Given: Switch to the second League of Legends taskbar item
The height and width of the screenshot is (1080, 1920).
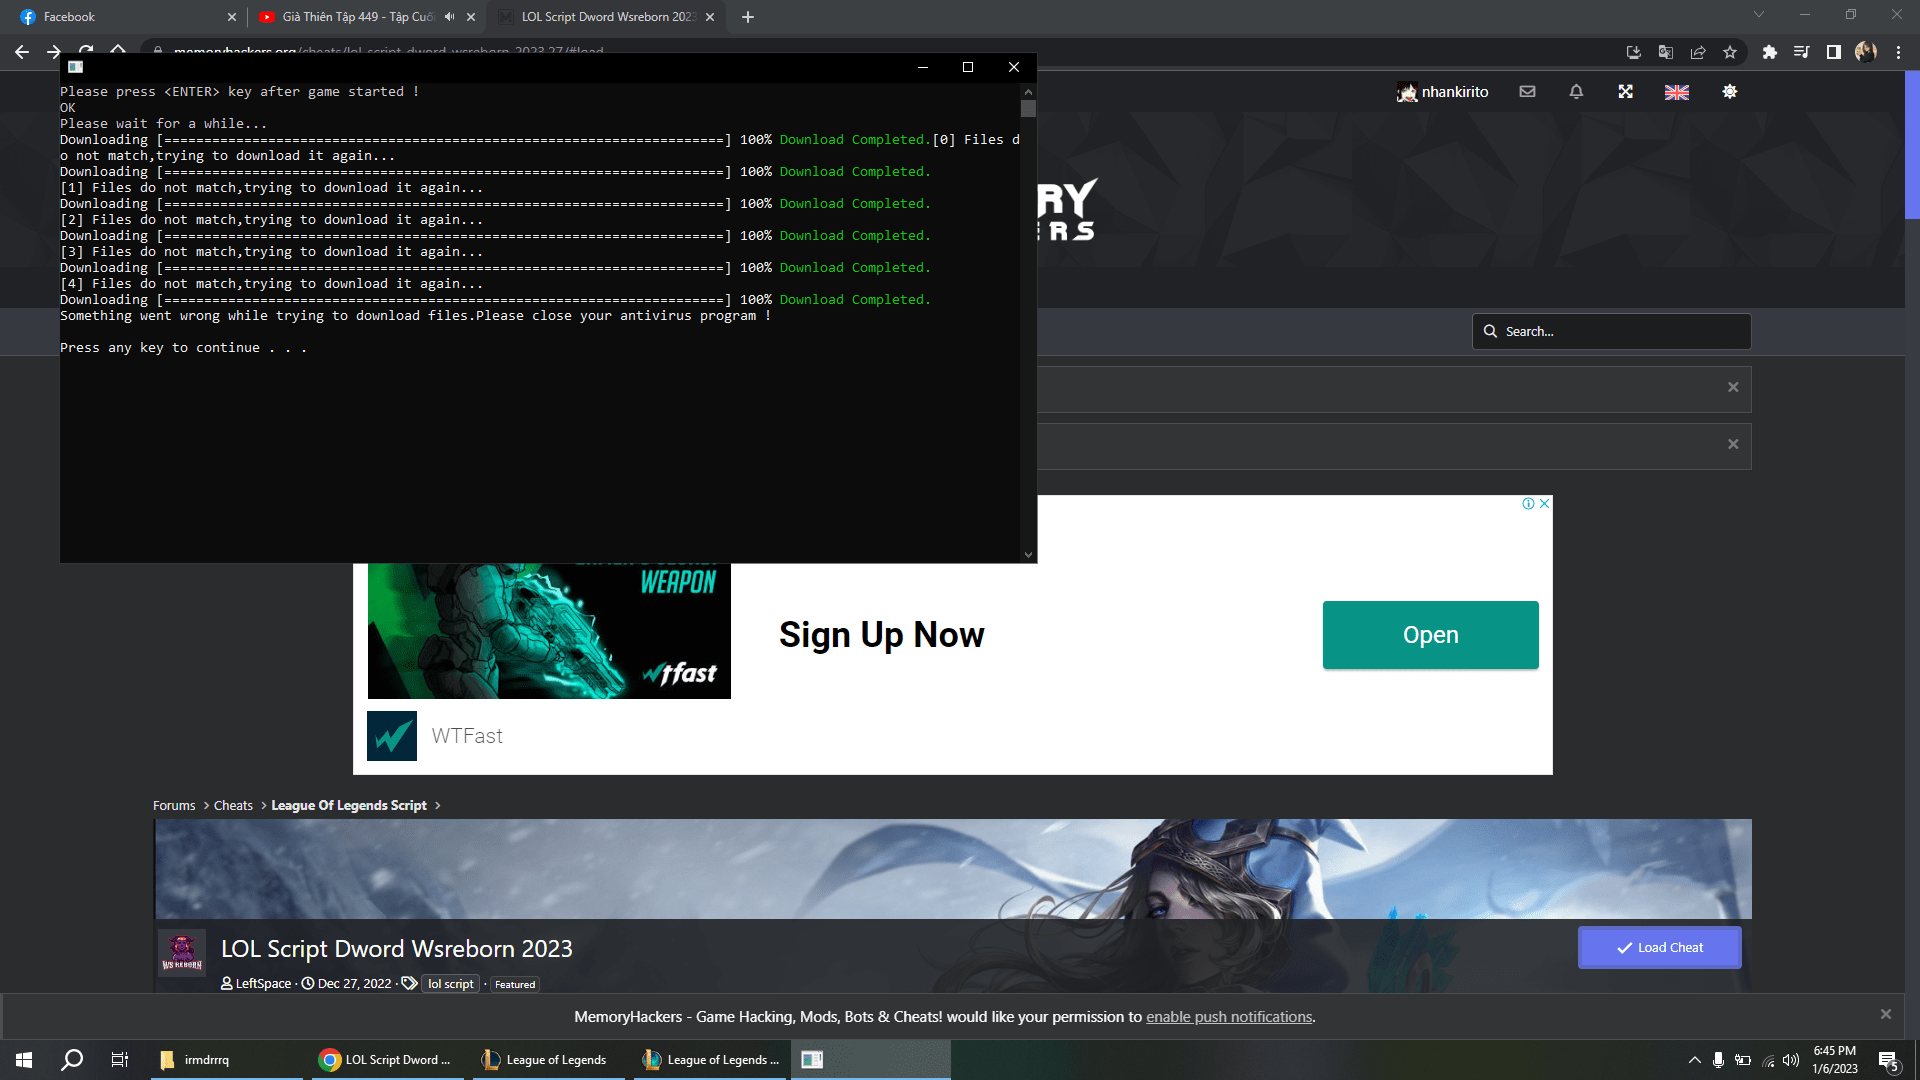Looking at the screenshot, I should click(710, 1060).
